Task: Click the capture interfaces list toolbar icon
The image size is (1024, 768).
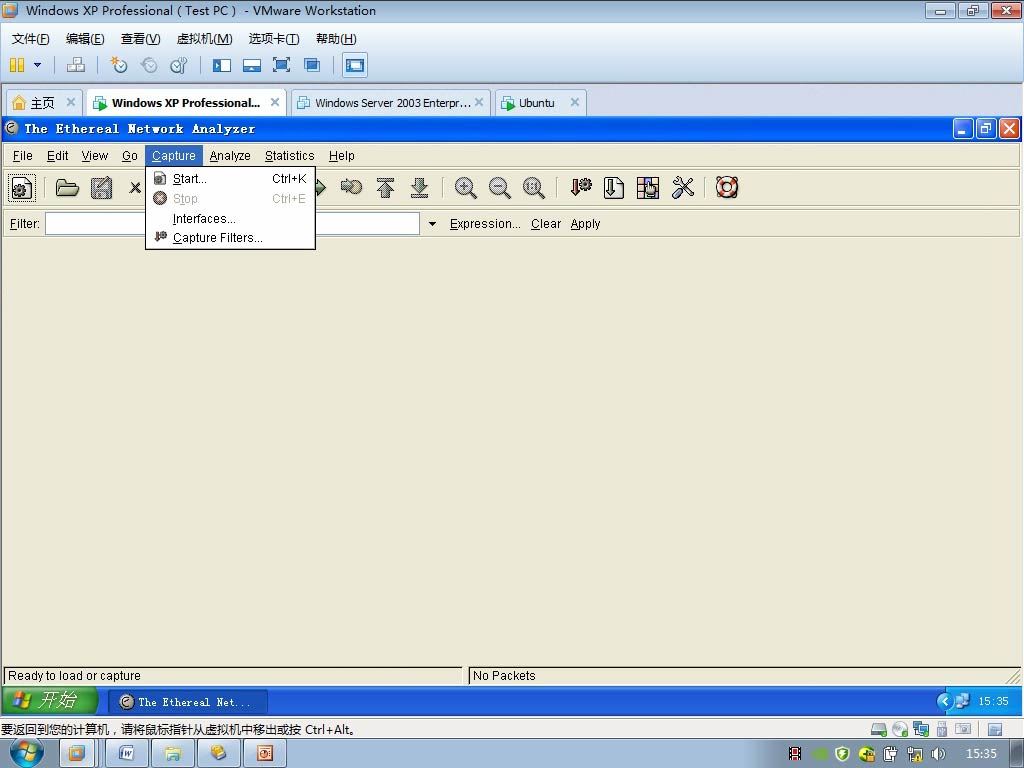Action: pos(22,188)
